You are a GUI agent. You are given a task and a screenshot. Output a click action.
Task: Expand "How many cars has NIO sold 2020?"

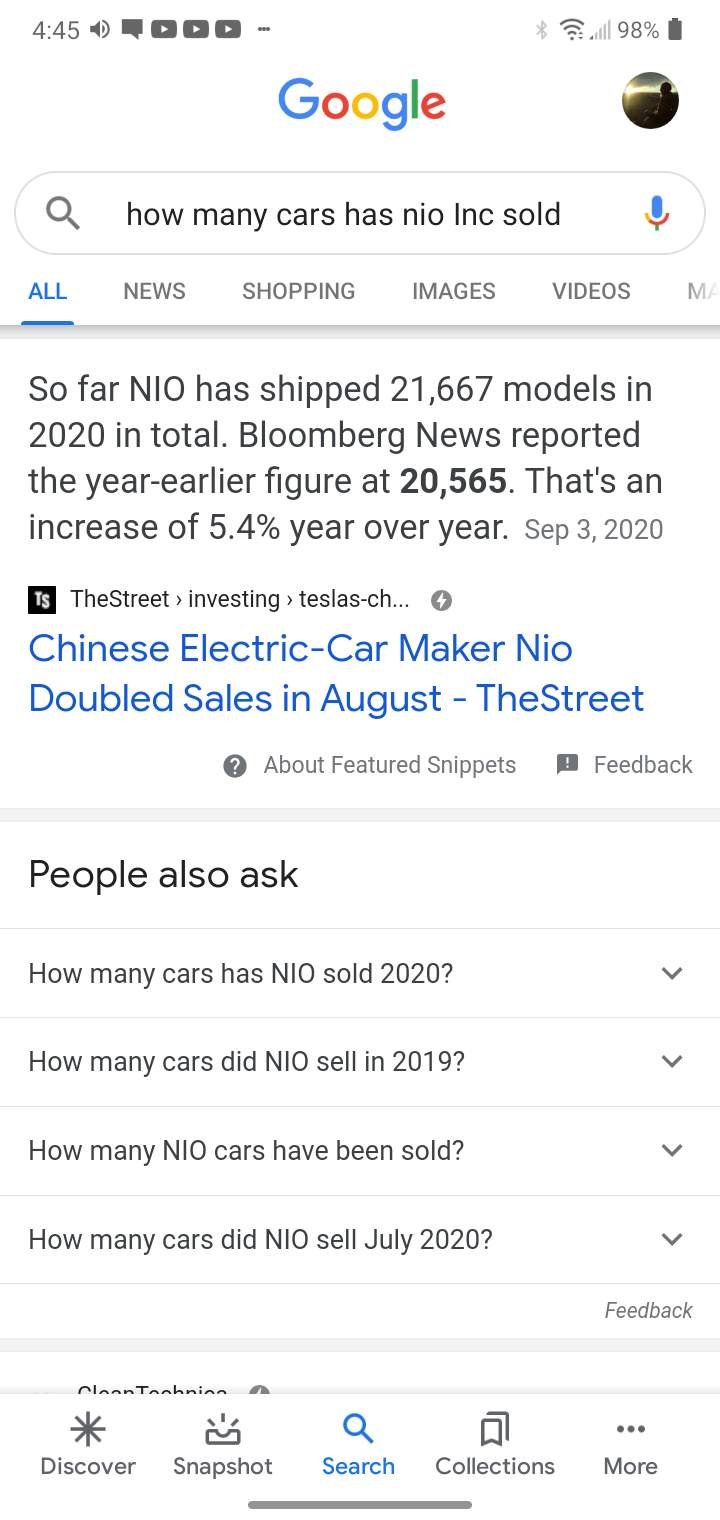(672, 973)
